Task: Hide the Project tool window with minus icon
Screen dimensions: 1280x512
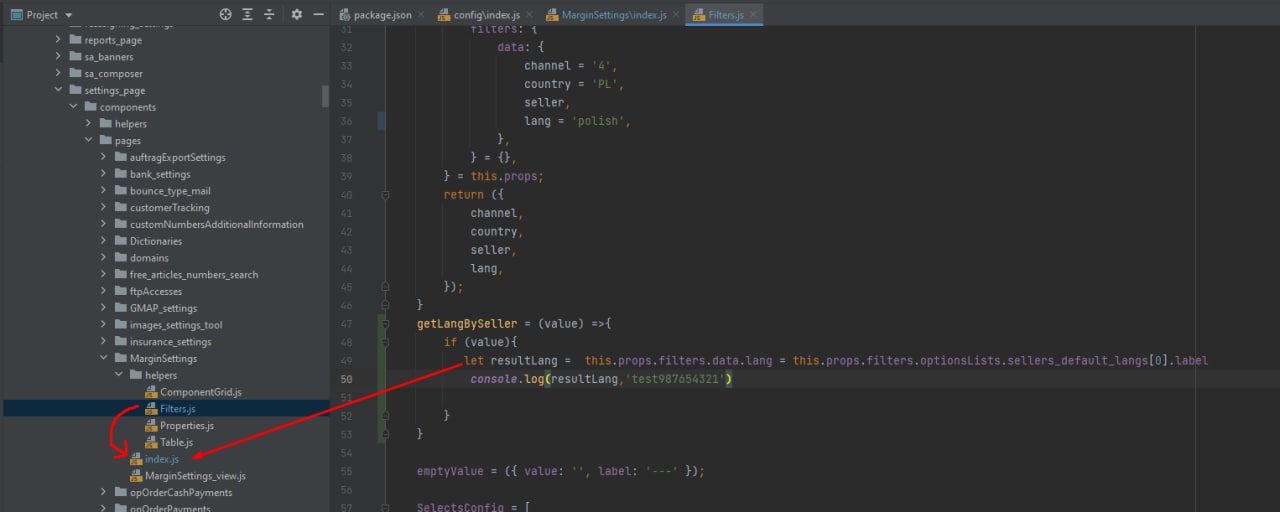Action: [318, 15]
